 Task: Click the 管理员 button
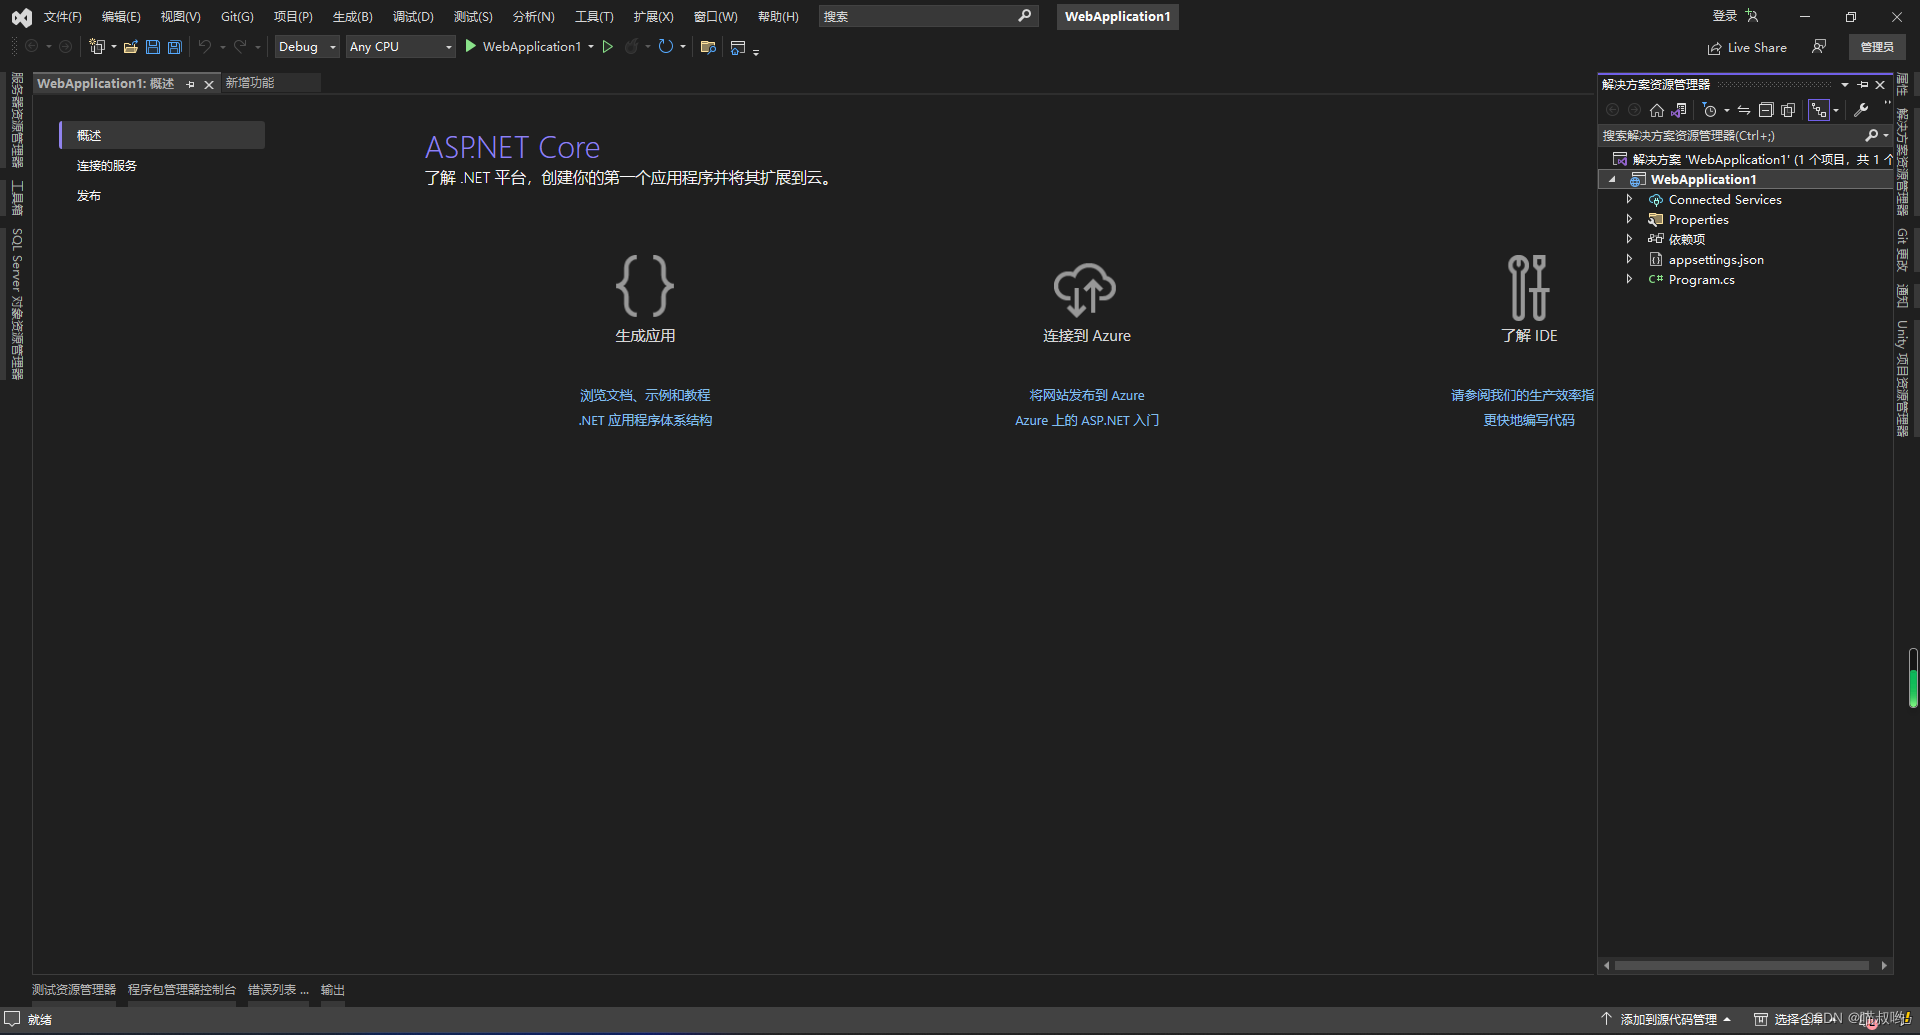pos(1877,47)
